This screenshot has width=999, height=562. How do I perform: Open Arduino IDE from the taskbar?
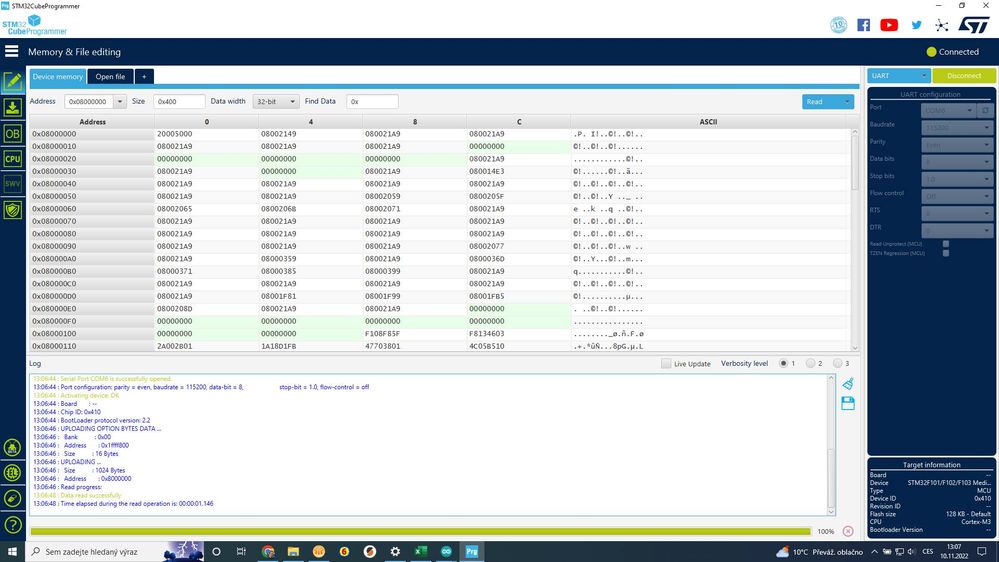[x=446, y=551]
